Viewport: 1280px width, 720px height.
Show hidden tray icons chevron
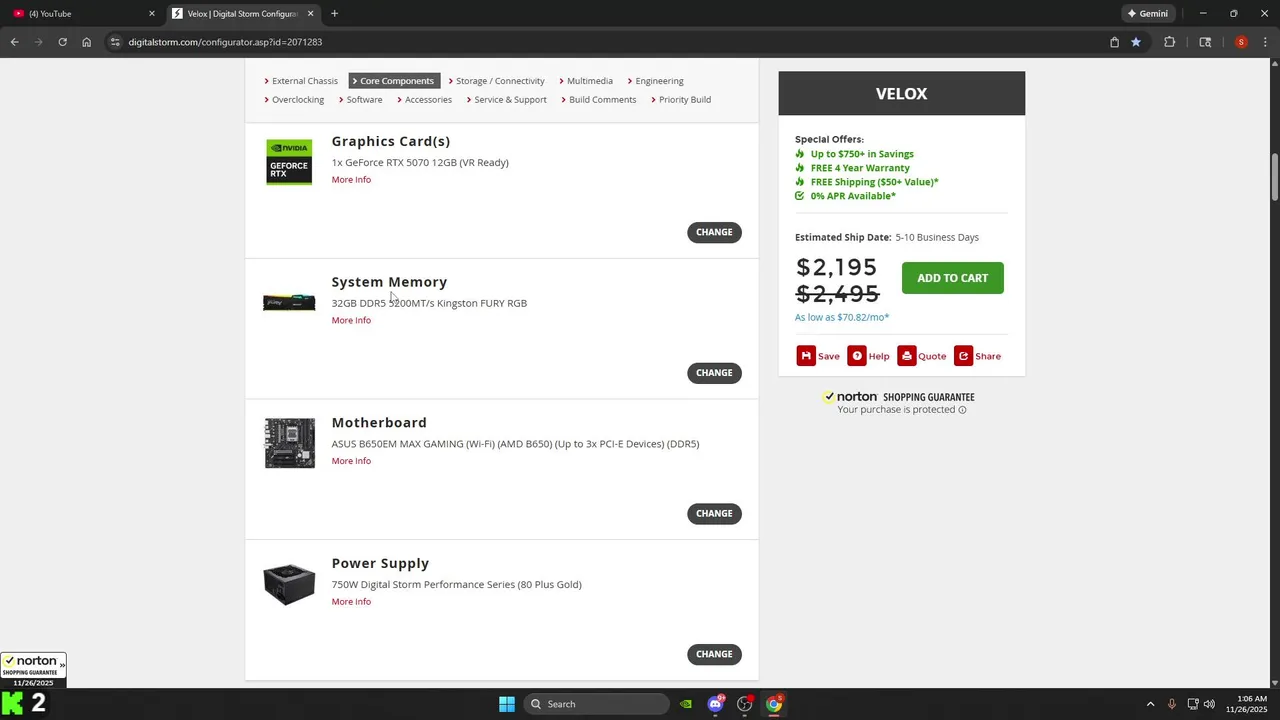pyautogui.click(x=1150, y=704)
